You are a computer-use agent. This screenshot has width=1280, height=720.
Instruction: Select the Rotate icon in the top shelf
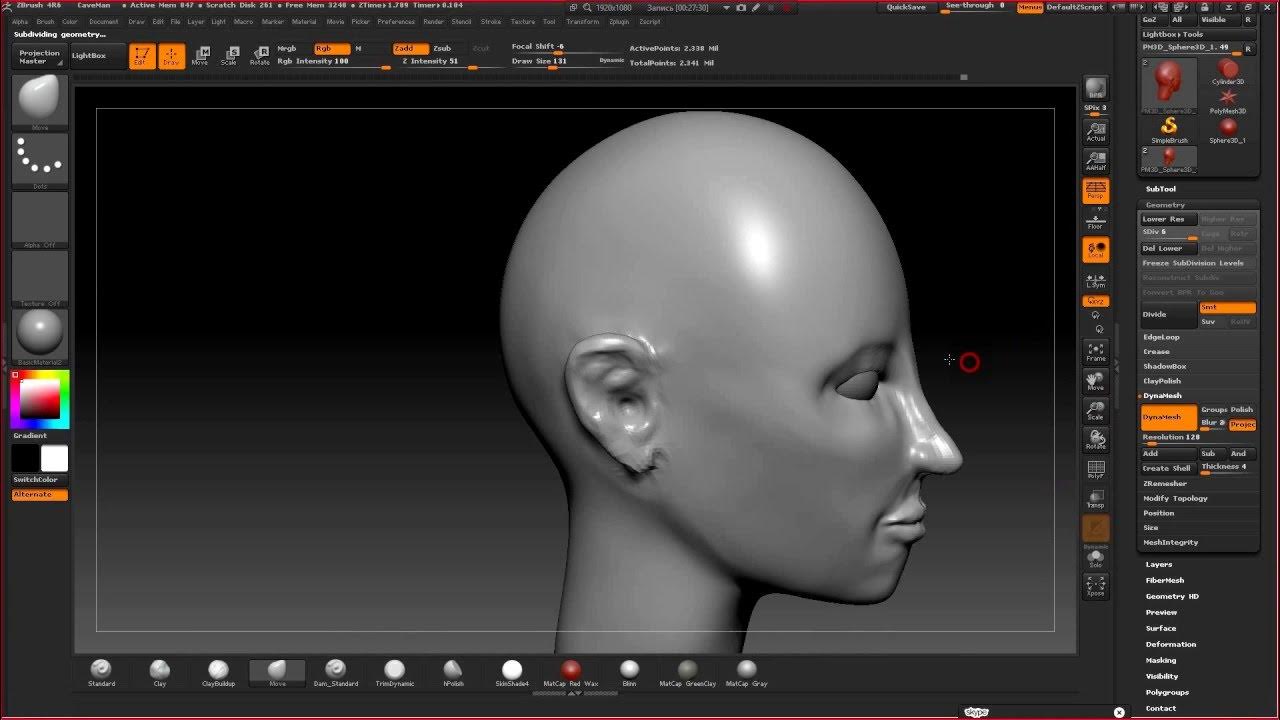(x=260, y=55)
